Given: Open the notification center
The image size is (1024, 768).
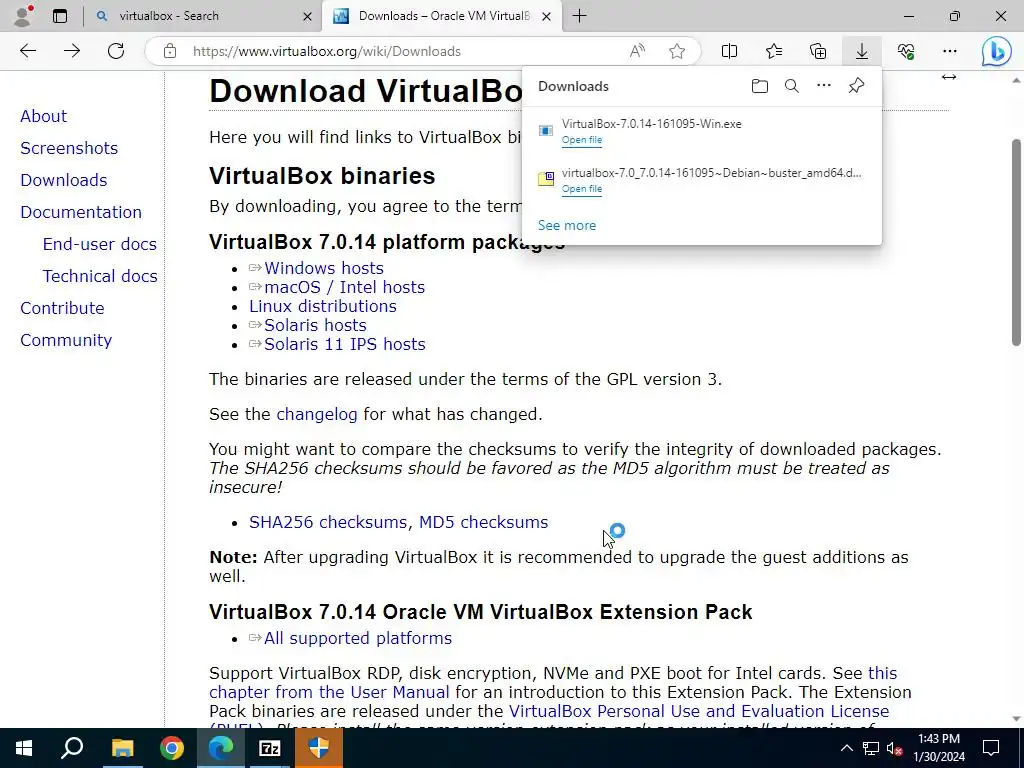Looking at the screenshot, I should coord(991,748).
